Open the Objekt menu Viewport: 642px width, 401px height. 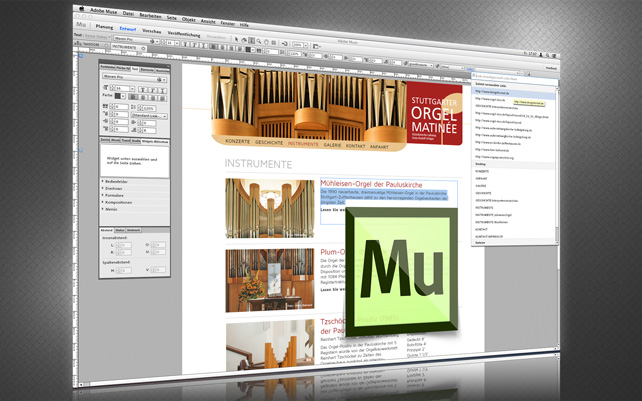(x=189, y=19)
